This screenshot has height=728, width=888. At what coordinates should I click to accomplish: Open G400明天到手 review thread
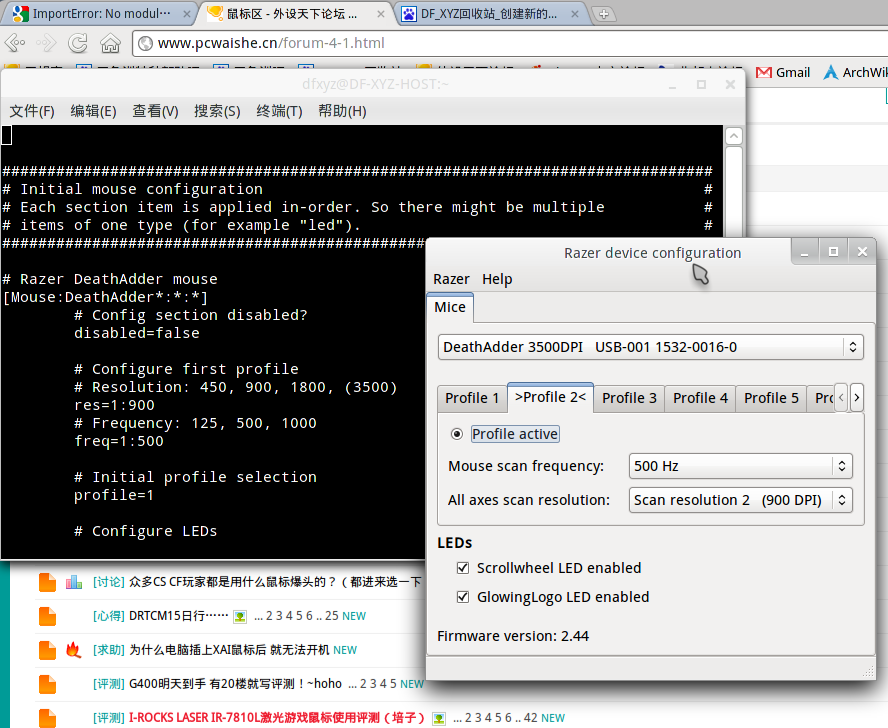[x=235, y=684]
